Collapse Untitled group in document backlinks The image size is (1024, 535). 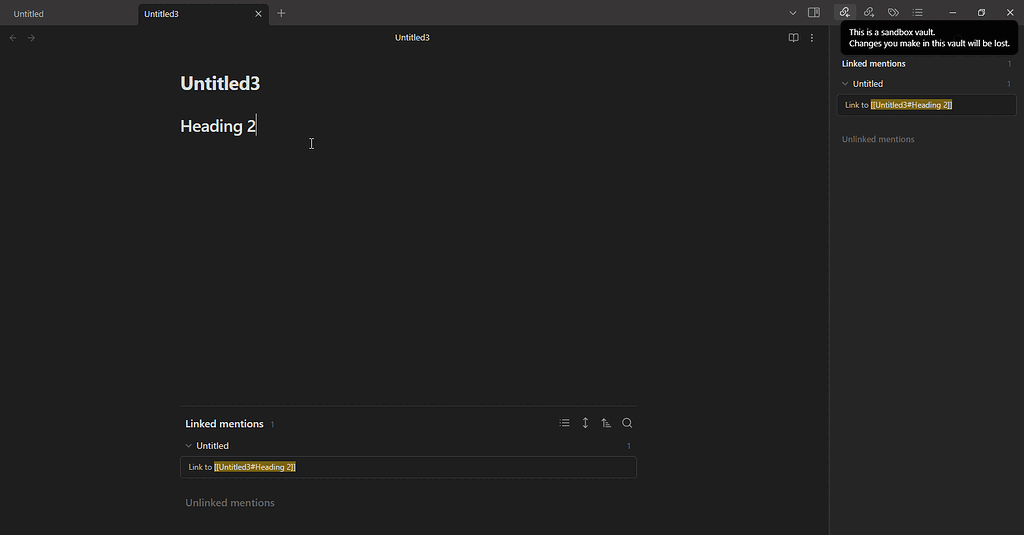coord(189,446)
